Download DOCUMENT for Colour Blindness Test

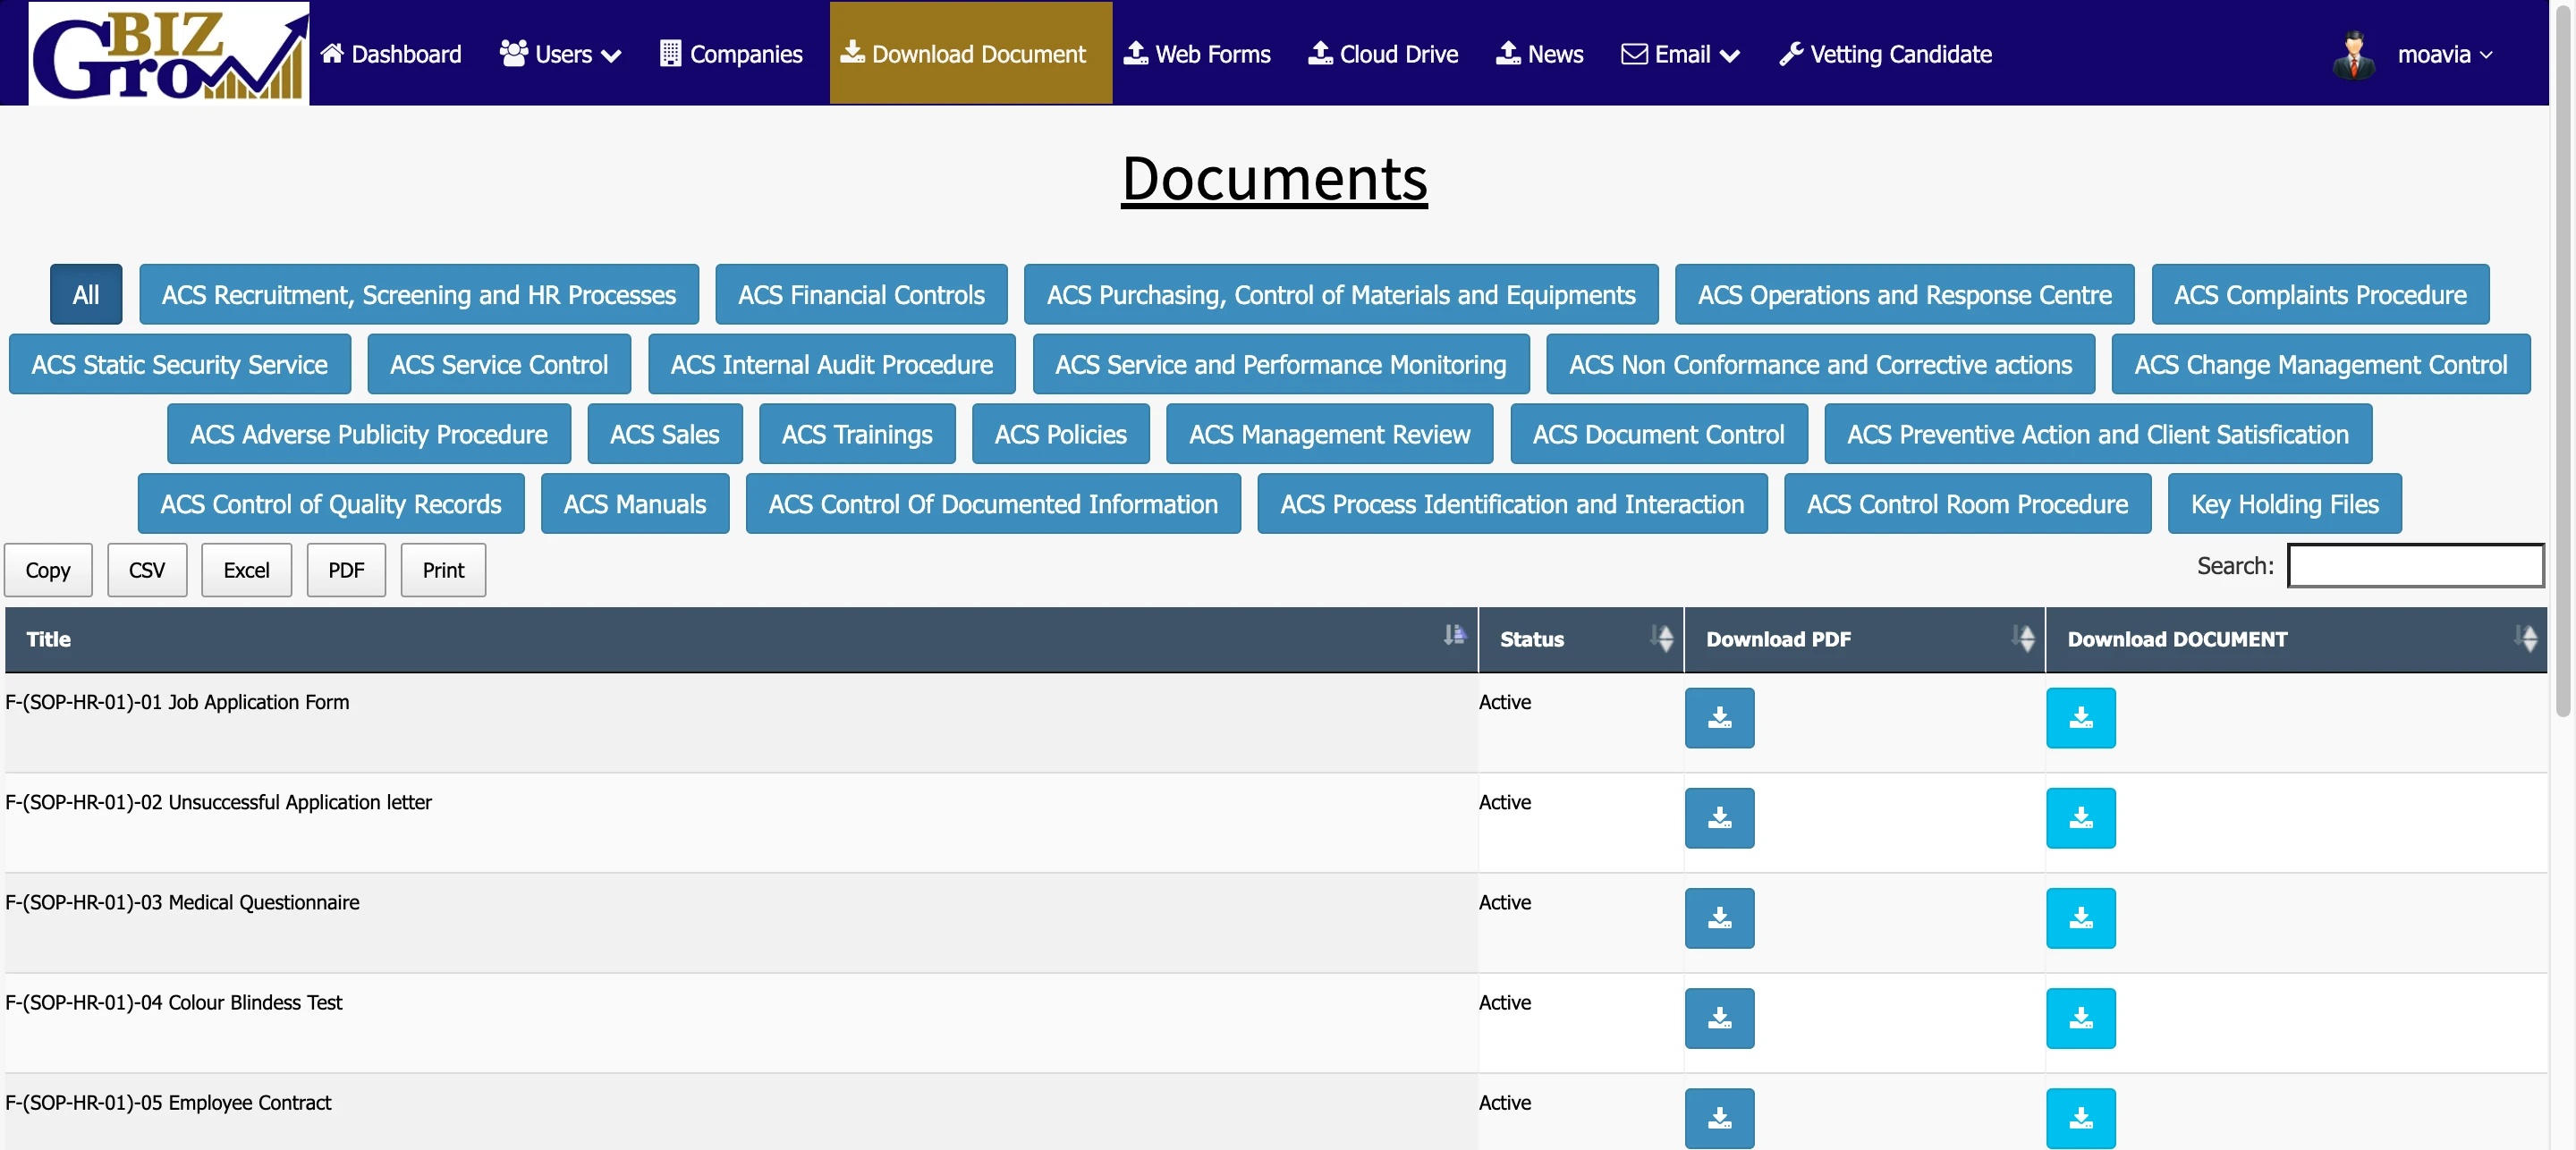point(2080,1018)
